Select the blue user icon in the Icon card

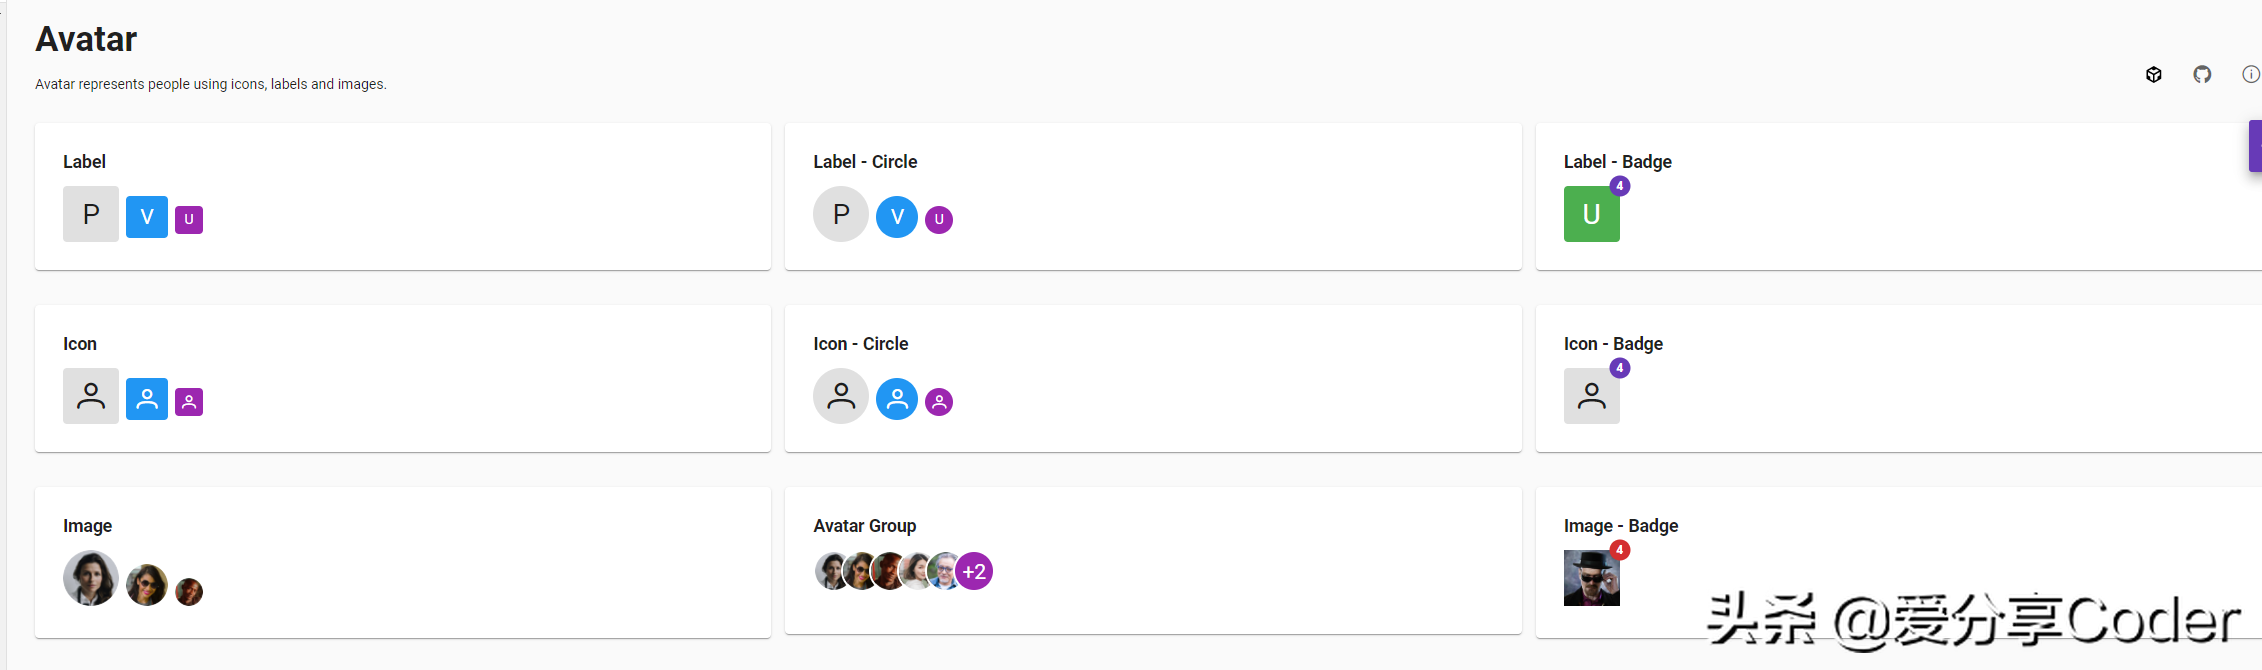(x=147, y=399)
